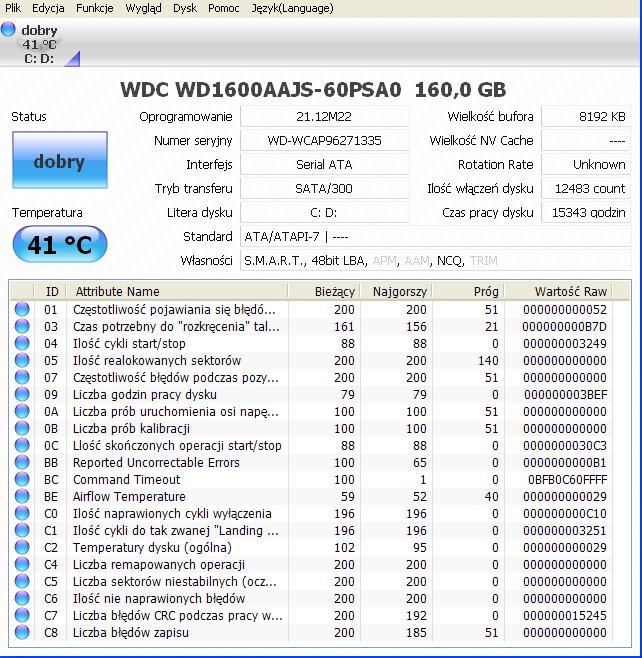Viewport: 642px width, 658px height.
Task: Click raw value 0BFB0C60FFFF
Action: click(567, 479)
